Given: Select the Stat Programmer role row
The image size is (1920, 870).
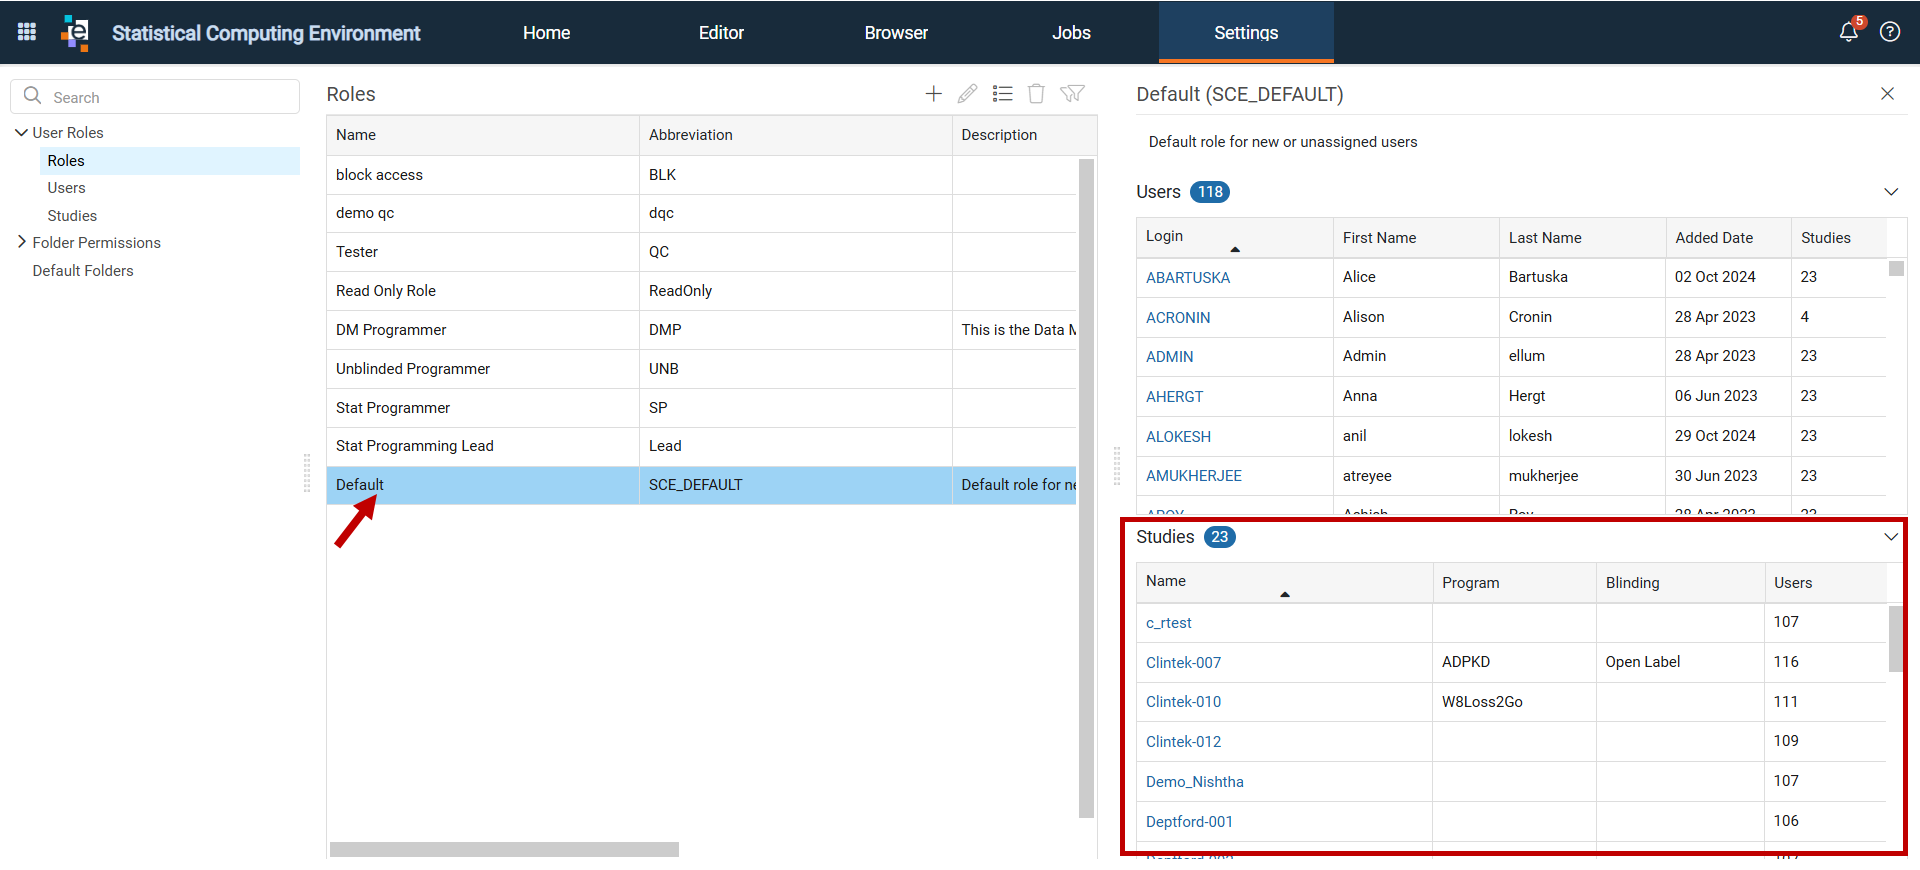Looking at the screenshot, I should point(701,408).
